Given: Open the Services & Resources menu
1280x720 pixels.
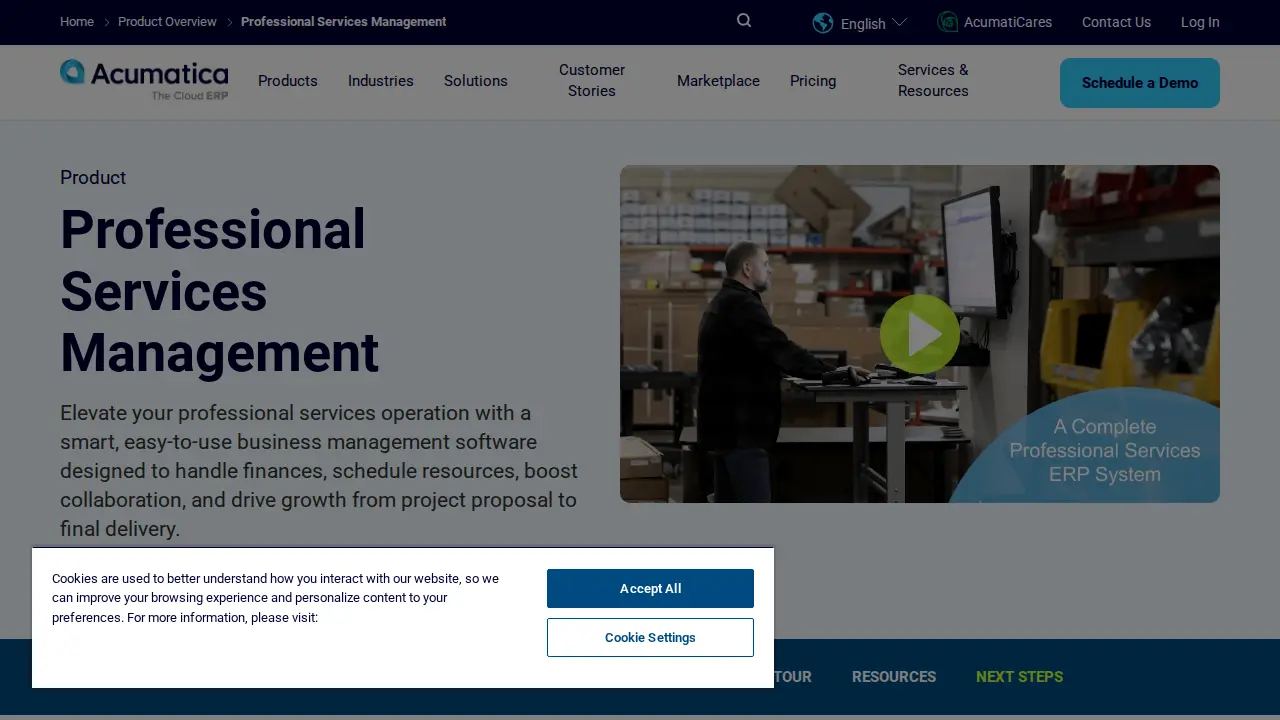Looking at the screenshot, I should (933, 80).
